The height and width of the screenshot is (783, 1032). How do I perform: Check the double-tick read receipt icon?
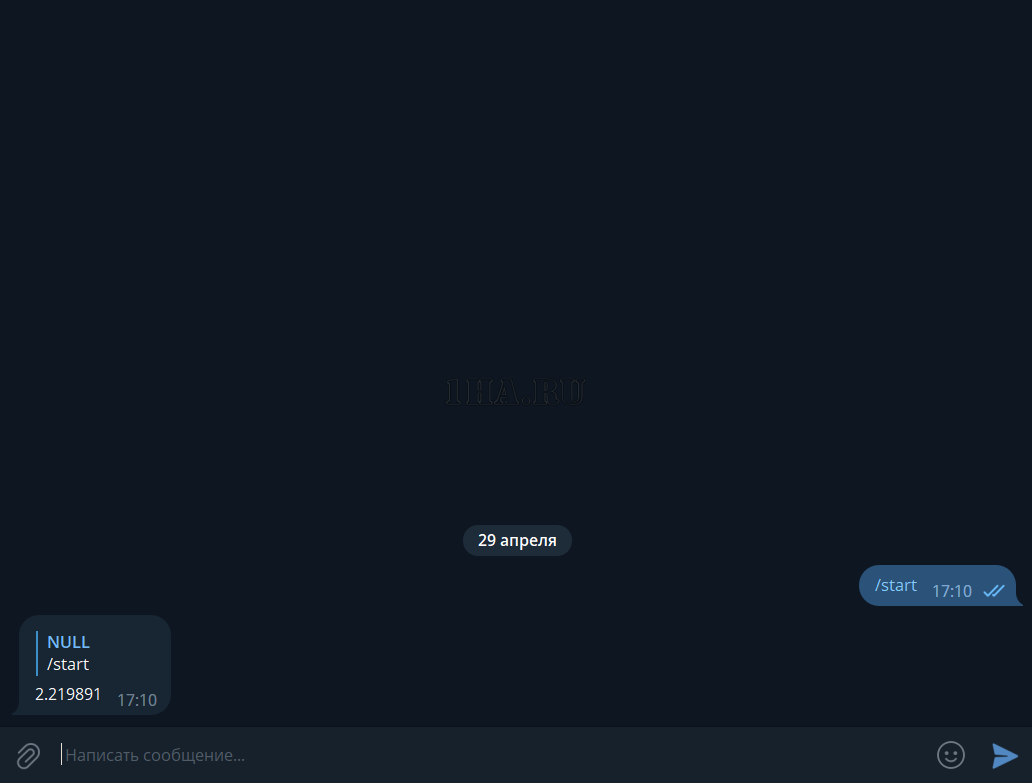(994, 591)
